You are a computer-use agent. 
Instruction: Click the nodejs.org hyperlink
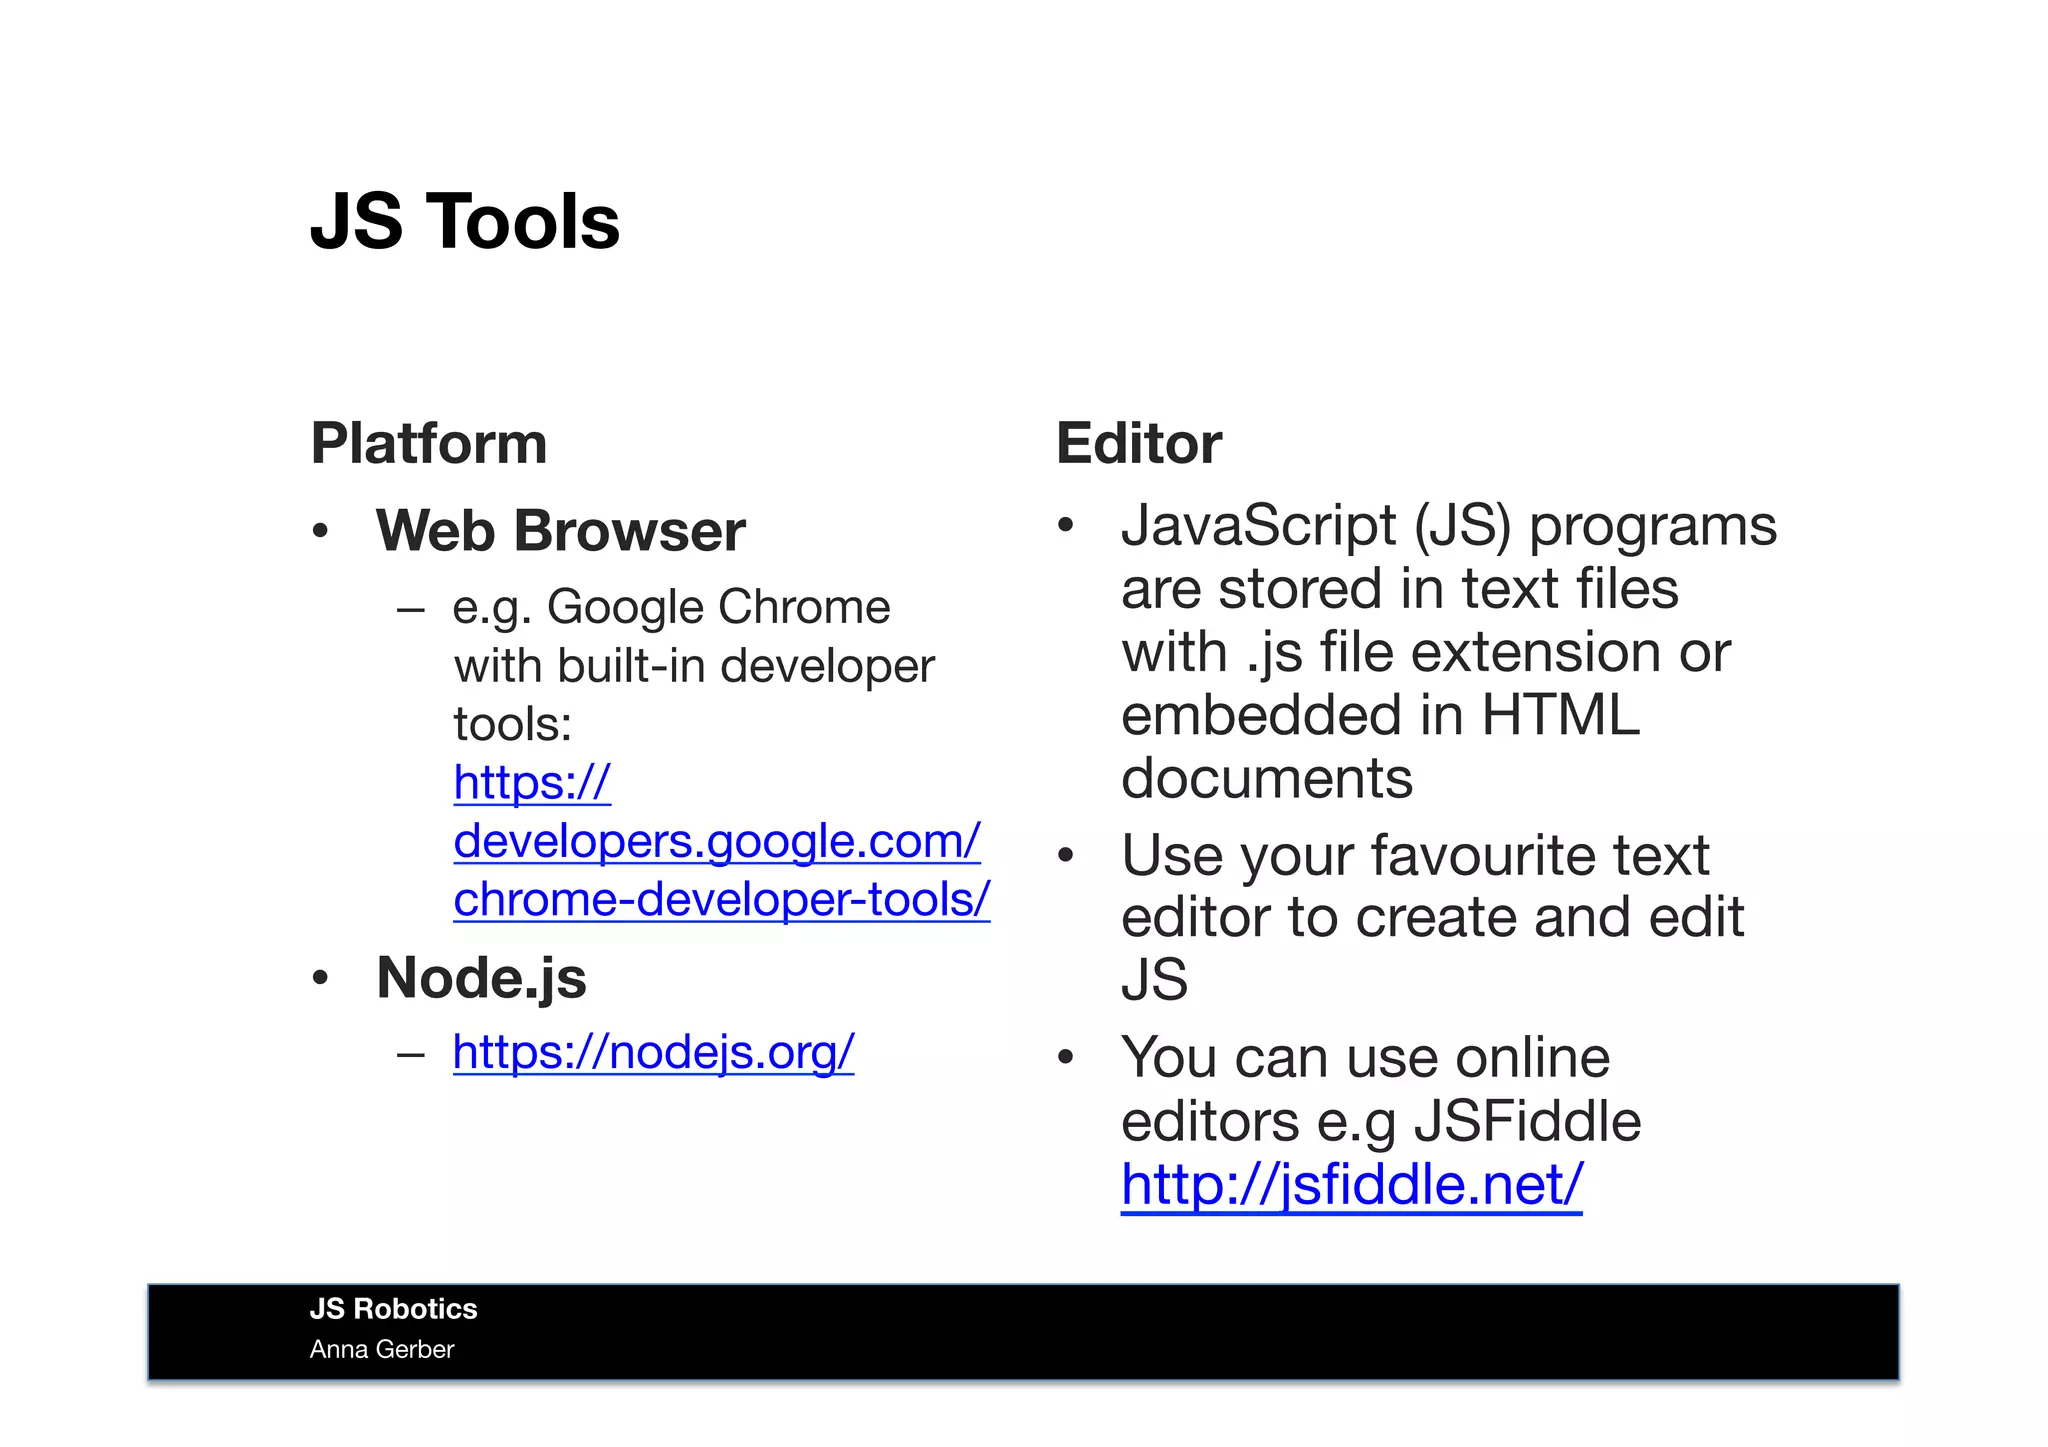(x=653, y=1052)
